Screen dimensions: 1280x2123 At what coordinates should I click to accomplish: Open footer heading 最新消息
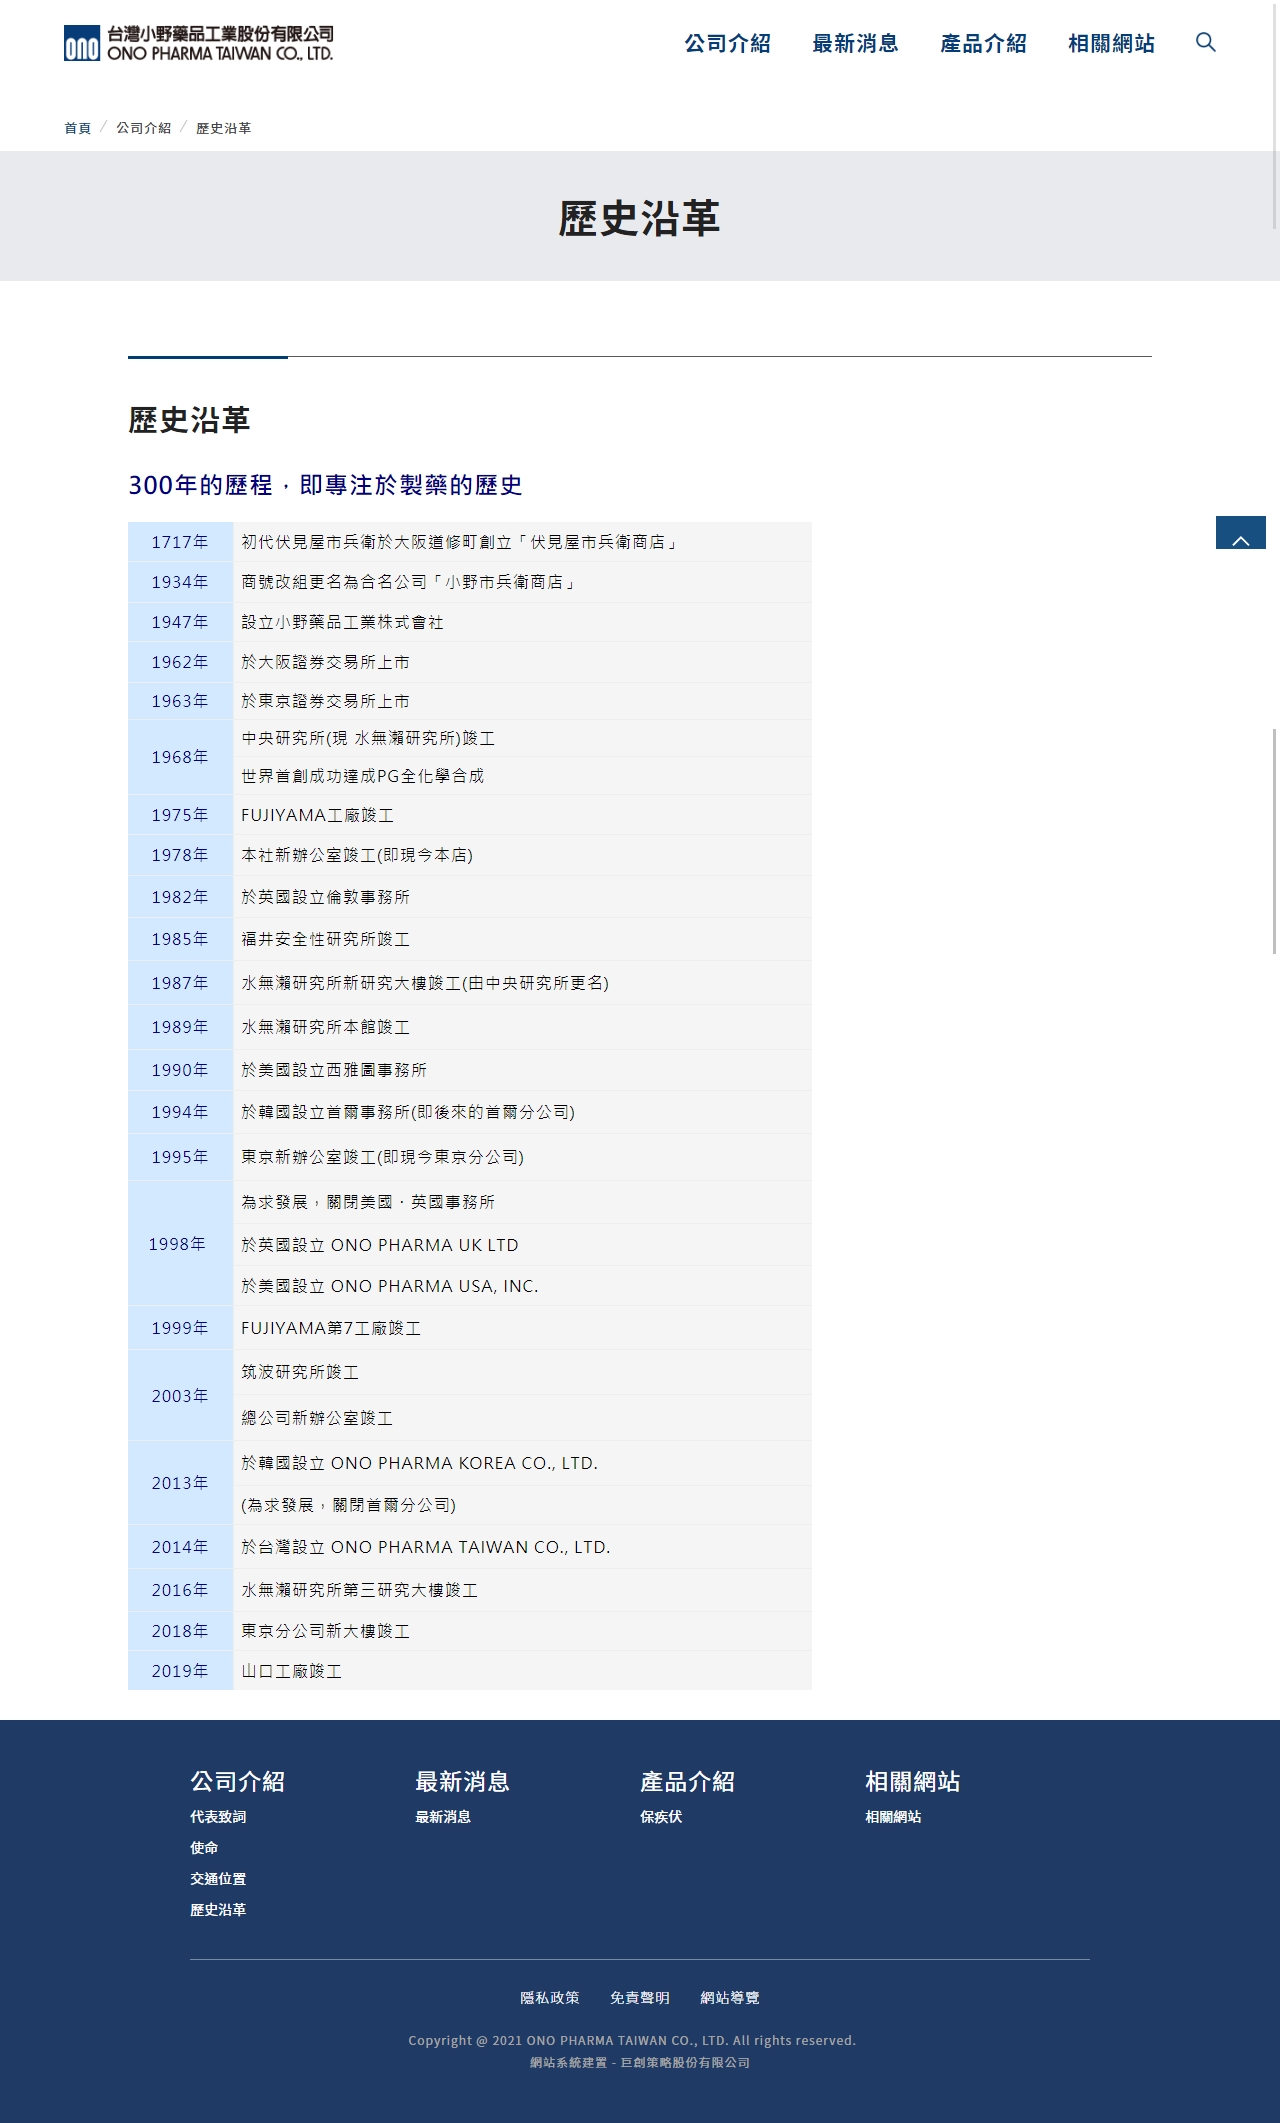coord(463,1781)
